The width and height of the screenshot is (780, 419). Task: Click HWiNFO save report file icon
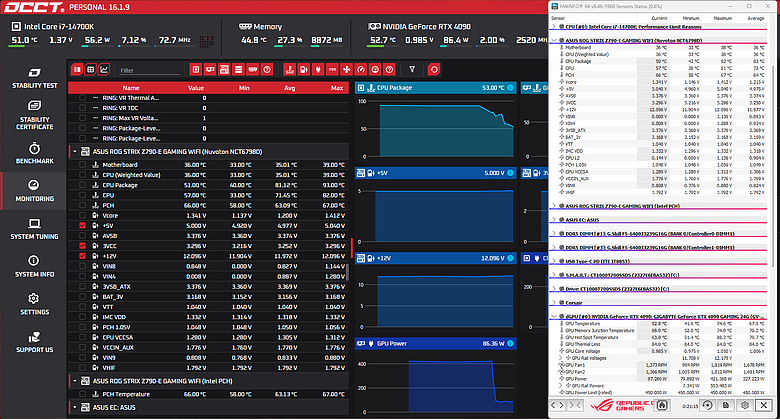coord(726,405)
